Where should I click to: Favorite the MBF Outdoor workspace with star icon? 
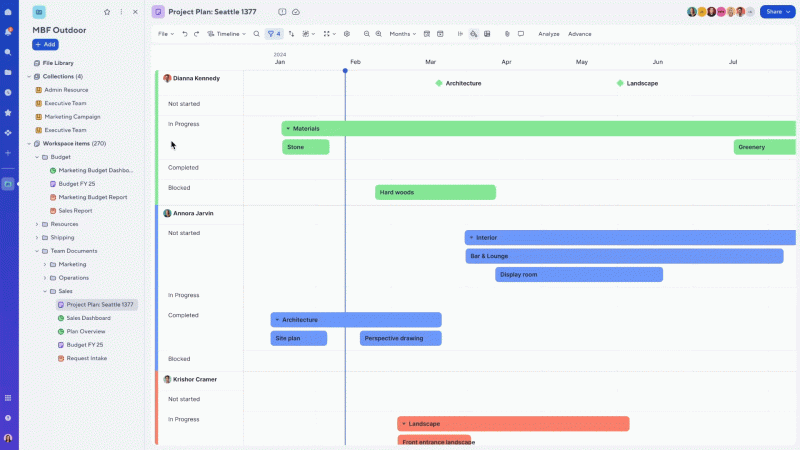point(107,12)
